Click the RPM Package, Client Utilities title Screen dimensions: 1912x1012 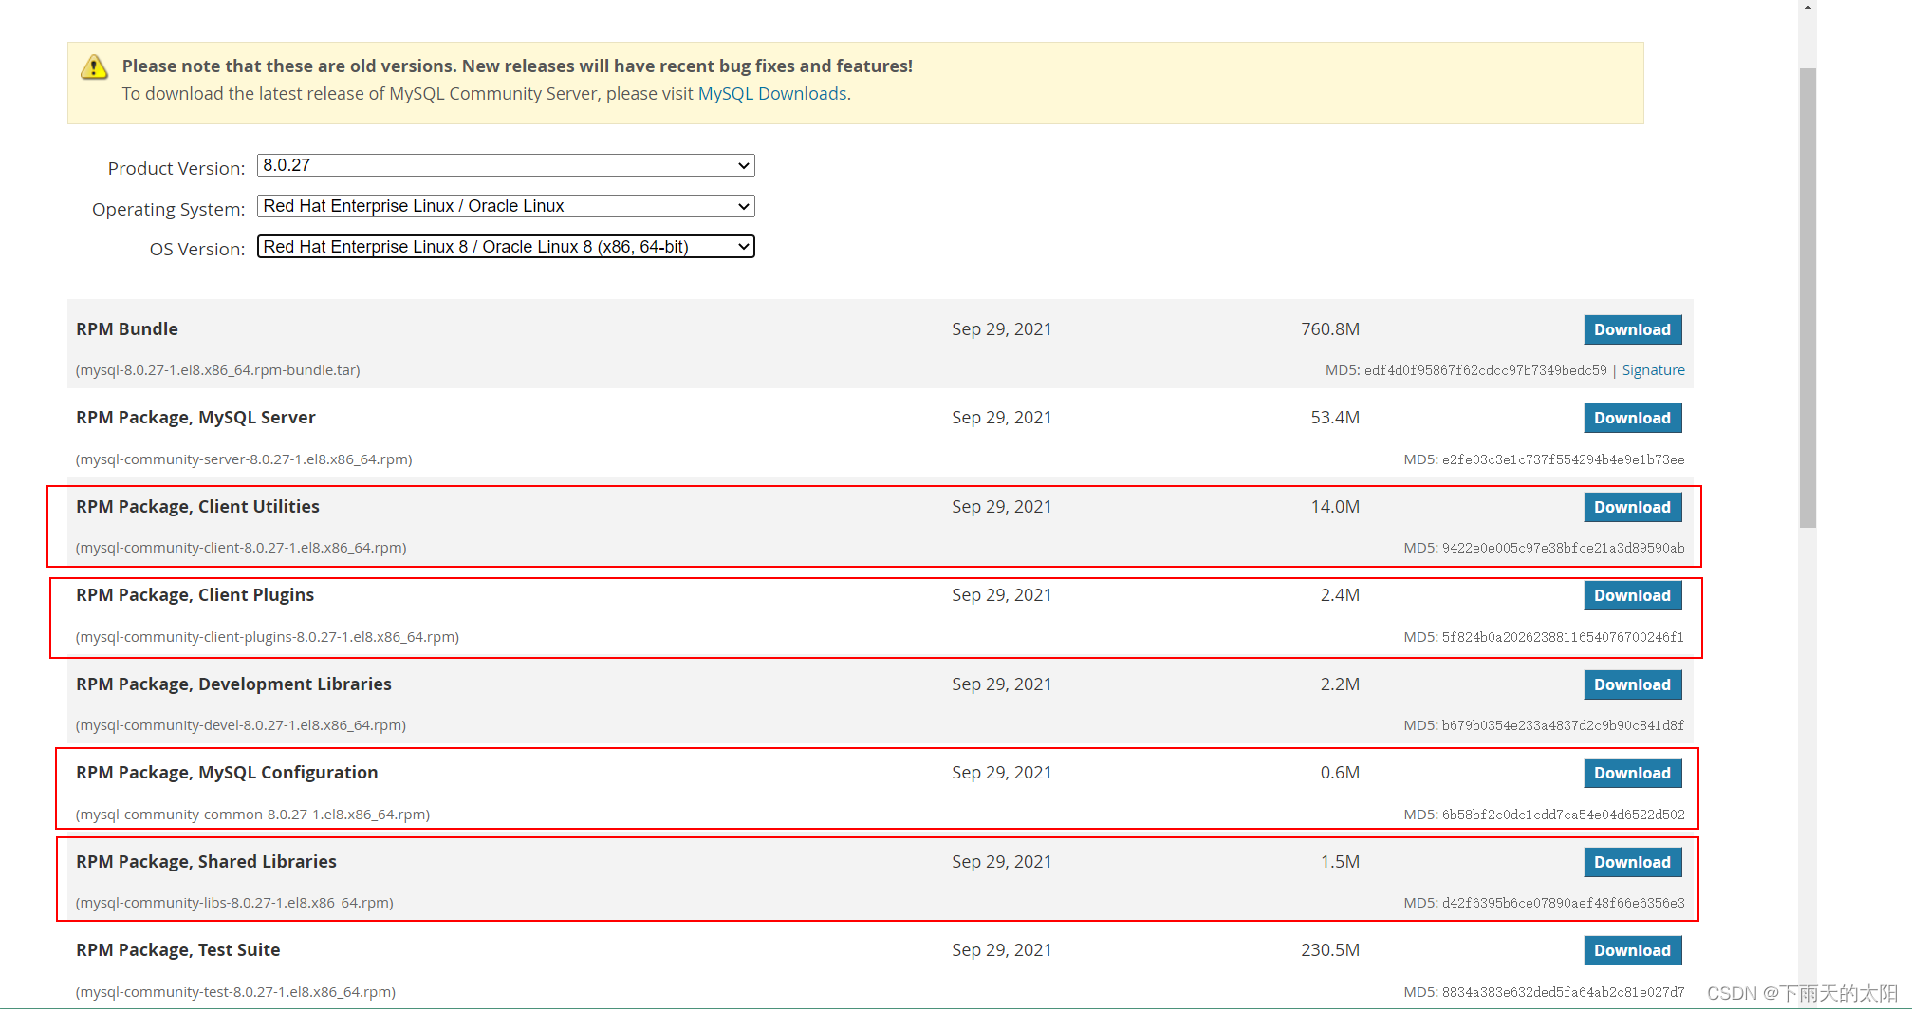pos(198,507)
